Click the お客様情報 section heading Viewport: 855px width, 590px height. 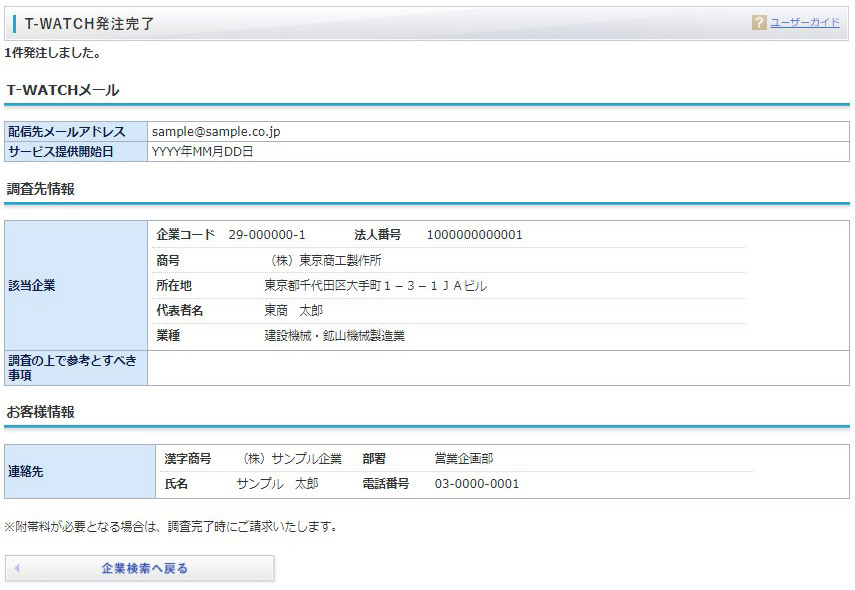[40, 412]
